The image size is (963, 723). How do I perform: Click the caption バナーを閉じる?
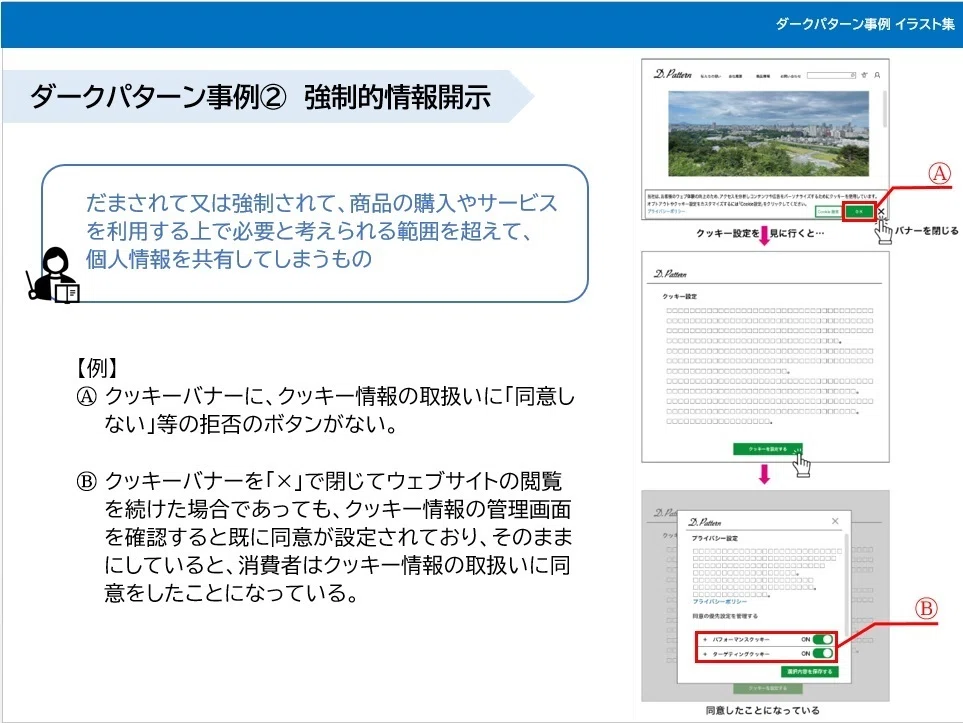coord(926,230)
